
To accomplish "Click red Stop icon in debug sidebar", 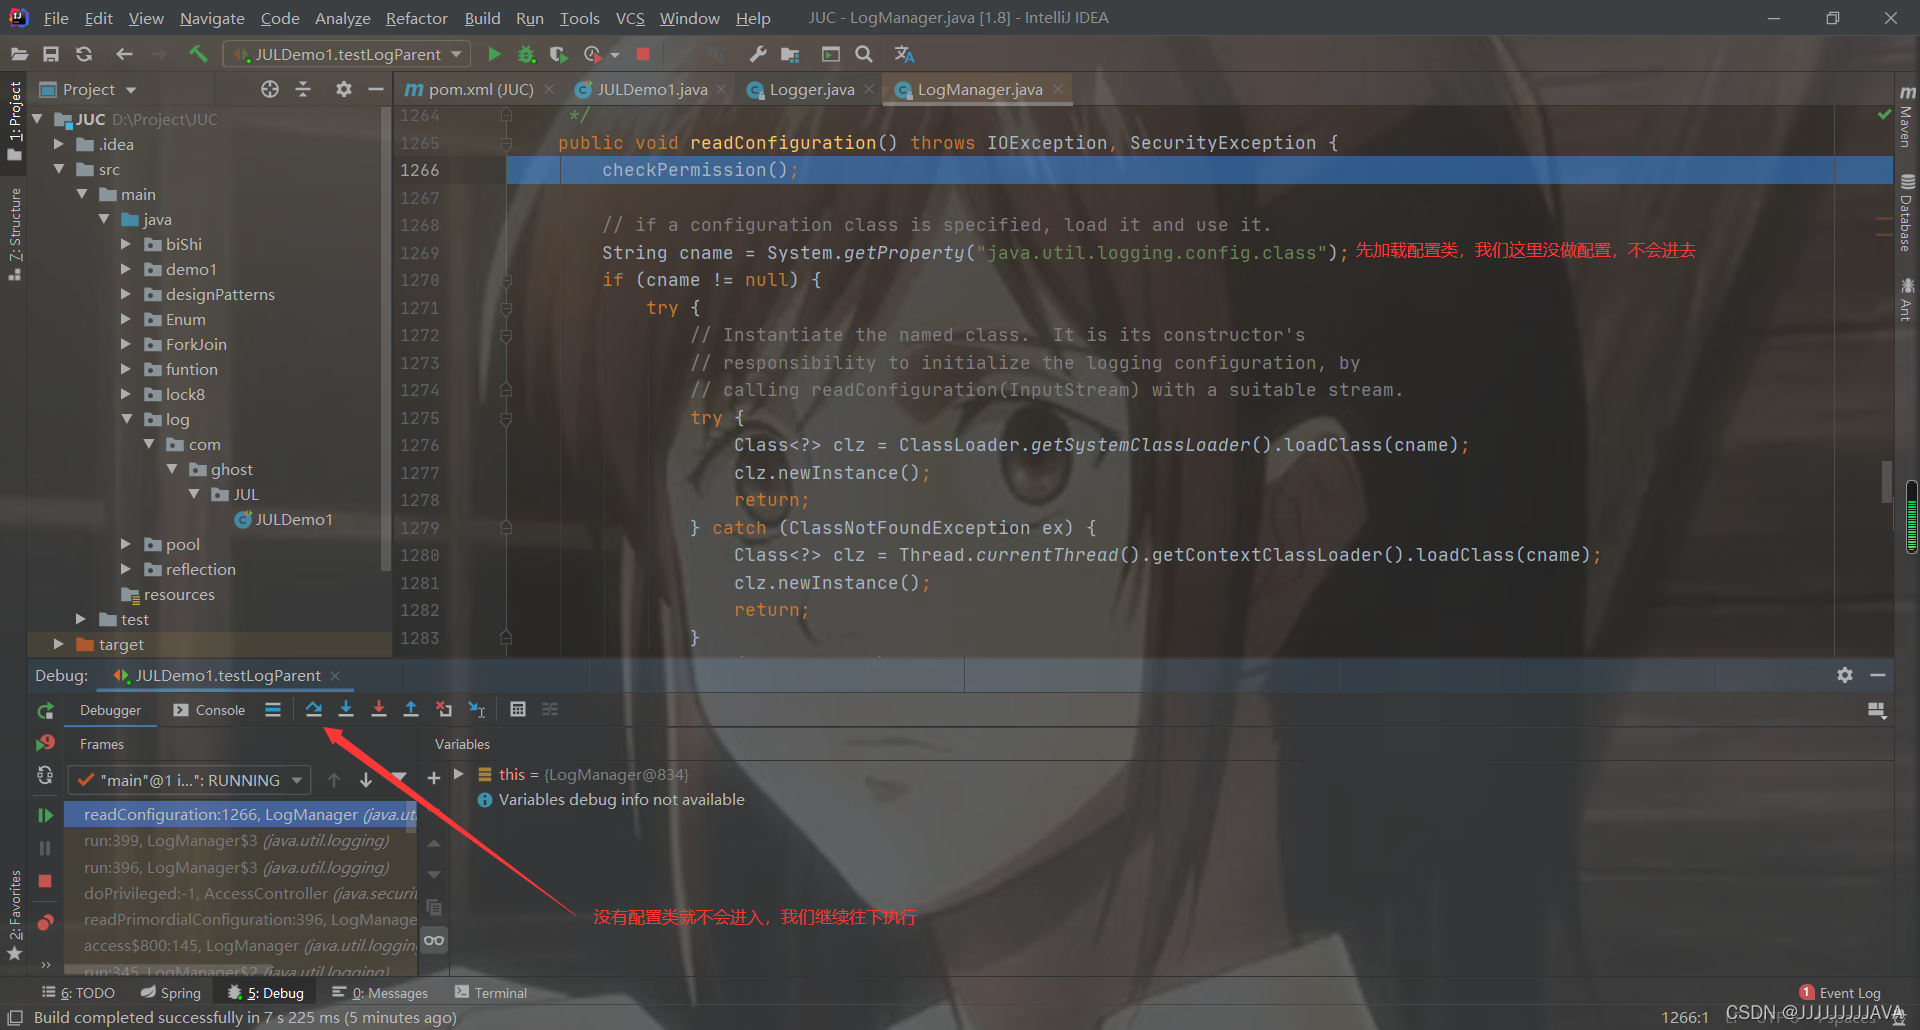I will pyautogui.click(x=45, y=881).
